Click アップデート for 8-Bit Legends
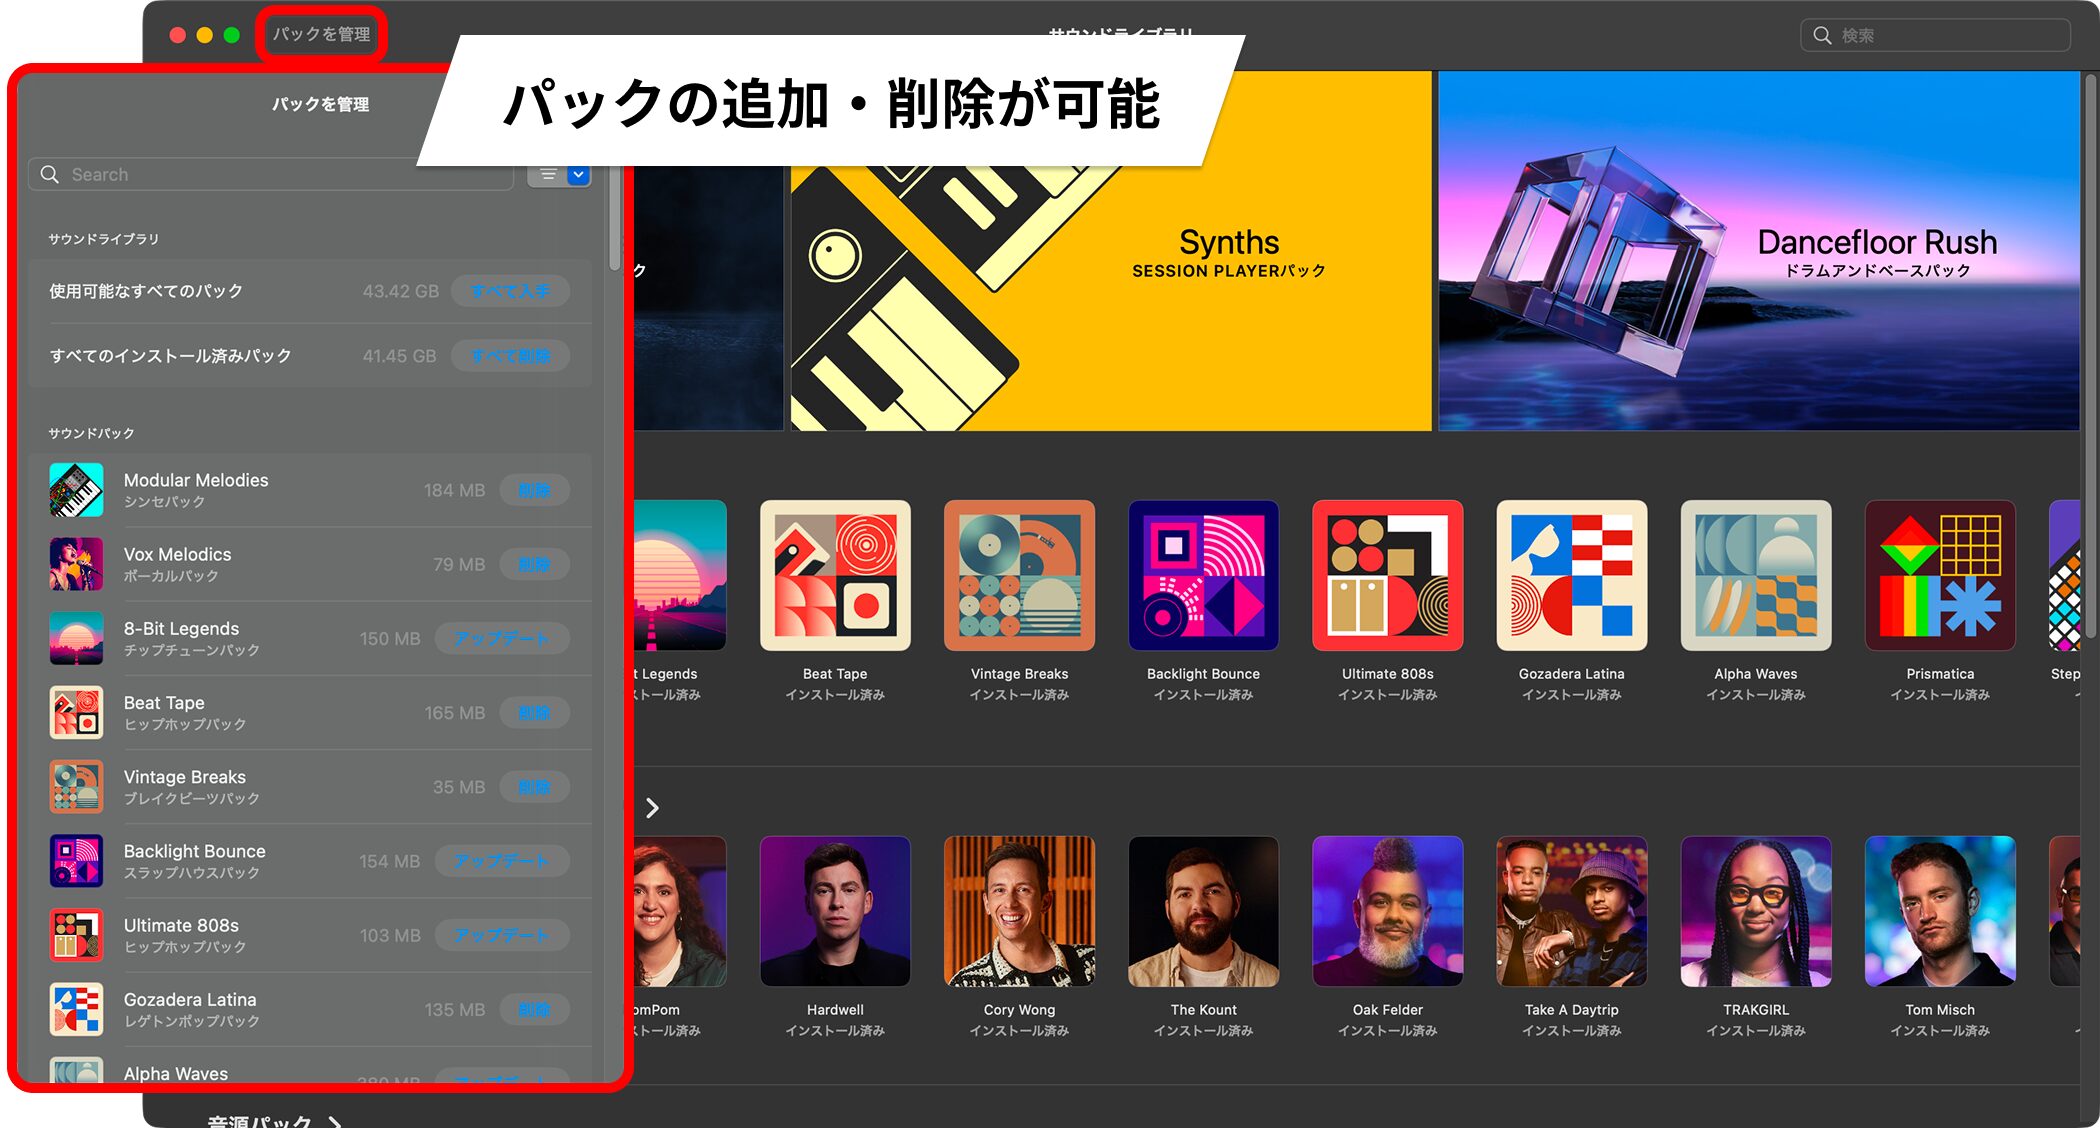 [501, 638]
